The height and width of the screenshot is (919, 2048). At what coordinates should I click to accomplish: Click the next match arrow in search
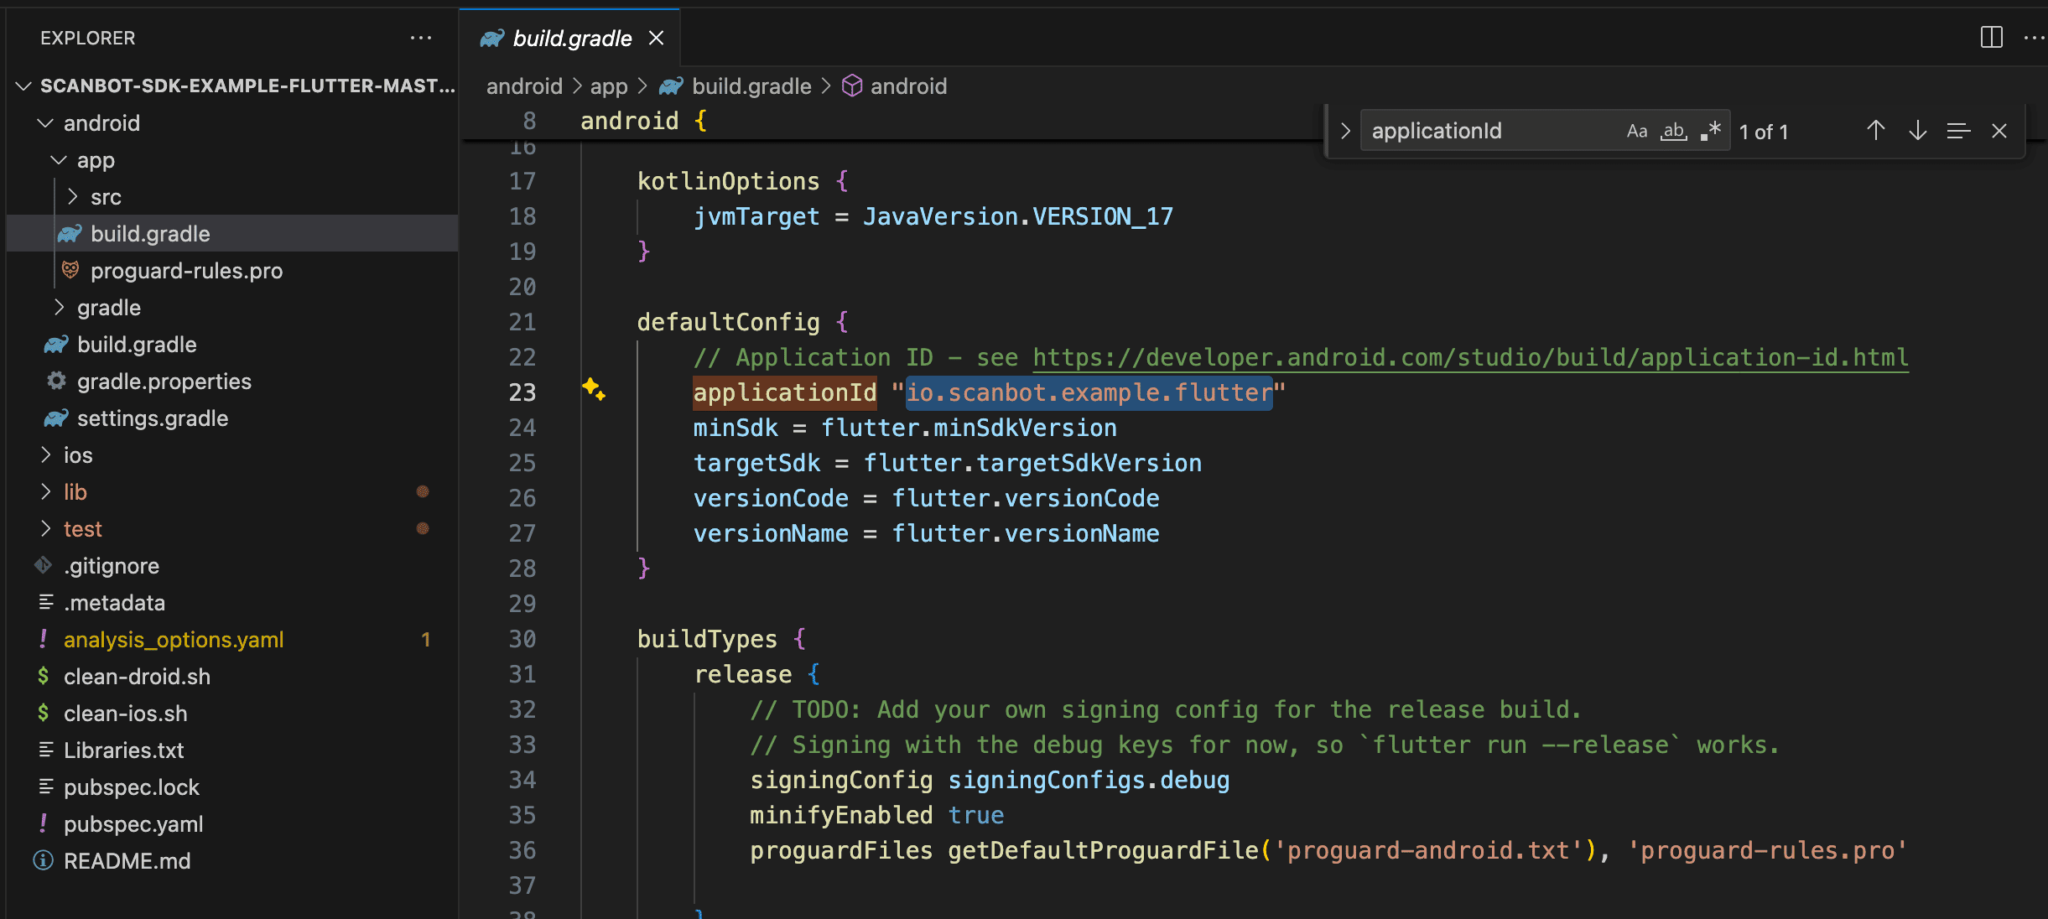pos(1916,130)
